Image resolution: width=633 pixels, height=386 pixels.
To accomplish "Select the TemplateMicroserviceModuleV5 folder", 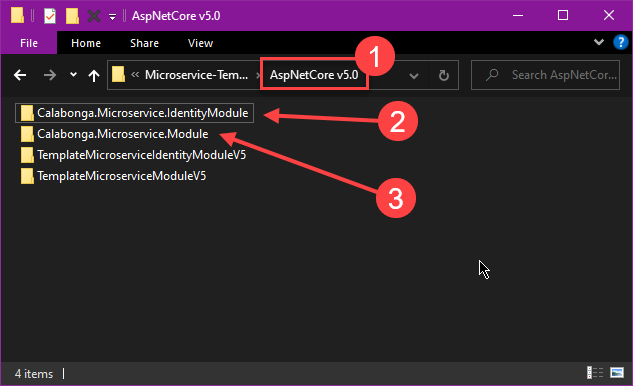I will (x=113, y=176).
